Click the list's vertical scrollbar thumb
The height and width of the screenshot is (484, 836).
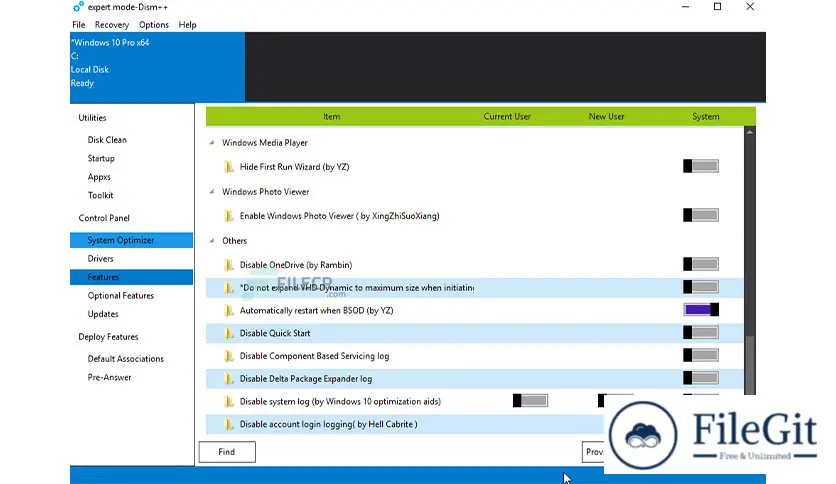750,365
